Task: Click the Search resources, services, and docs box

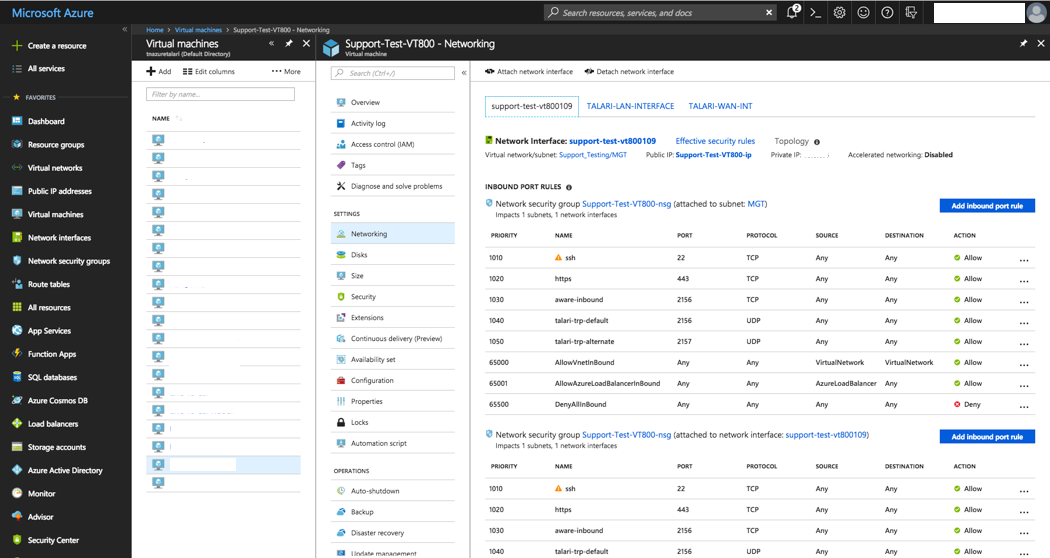Action: (661, 13)
